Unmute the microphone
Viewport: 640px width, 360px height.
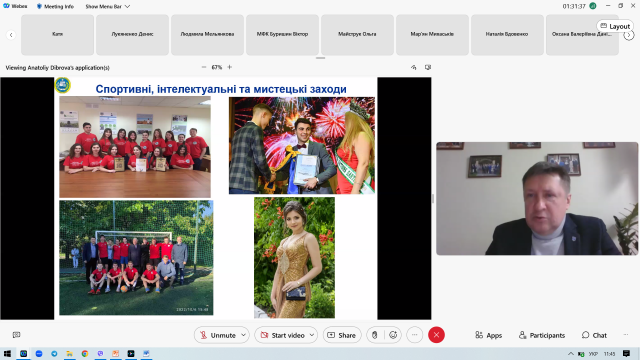point(218,335)
